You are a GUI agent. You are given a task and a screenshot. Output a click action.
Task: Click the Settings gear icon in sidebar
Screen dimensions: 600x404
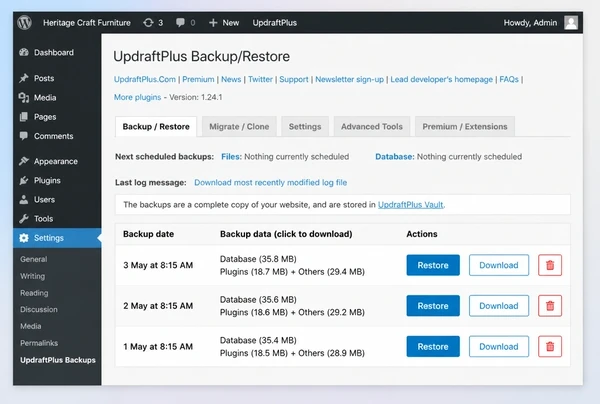(x=24, y=238)
